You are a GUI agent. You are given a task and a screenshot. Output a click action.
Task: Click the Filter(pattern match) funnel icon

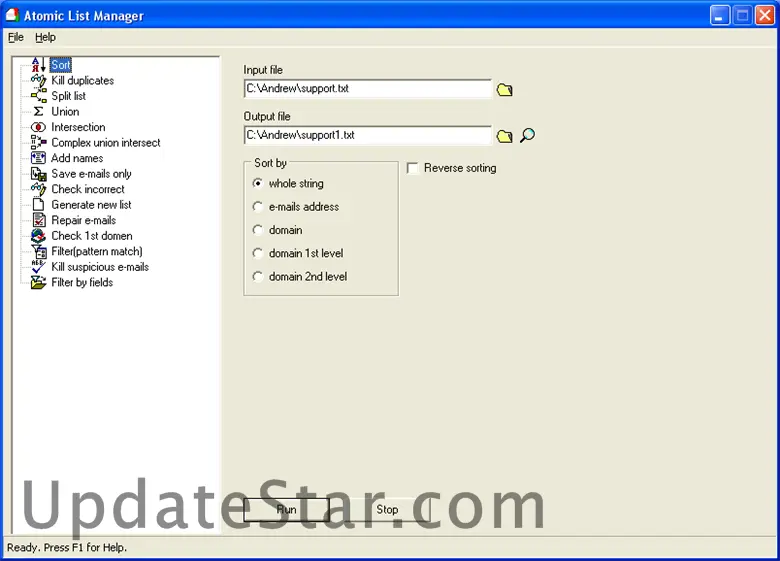[38, 251]
